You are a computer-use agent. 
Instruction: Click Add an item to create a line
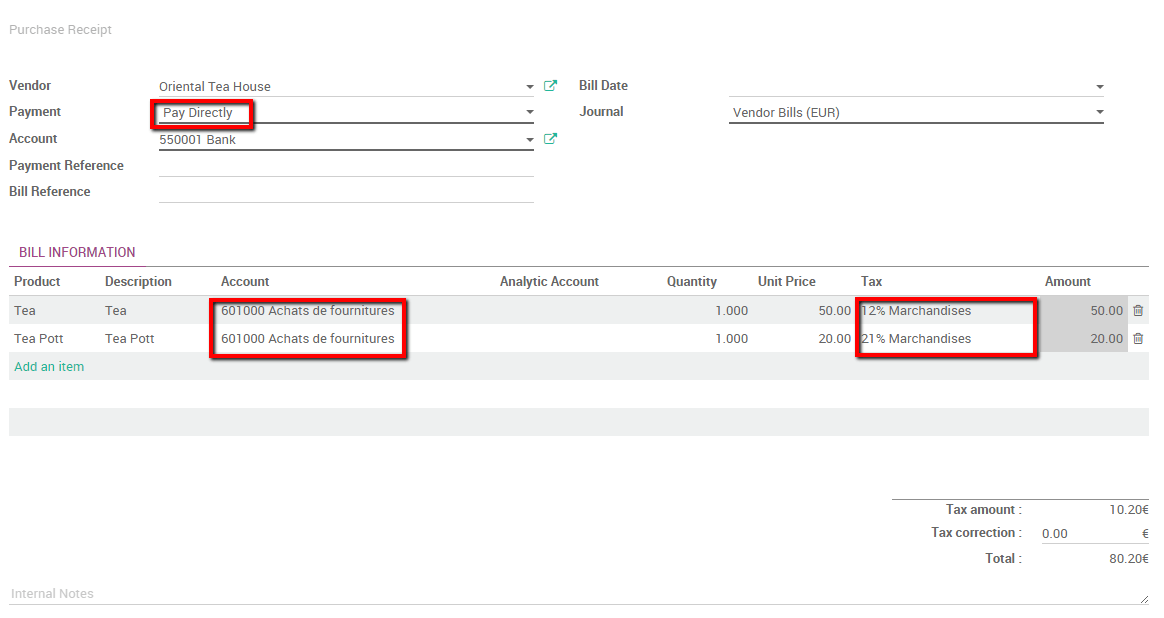(x=49, y=366)
